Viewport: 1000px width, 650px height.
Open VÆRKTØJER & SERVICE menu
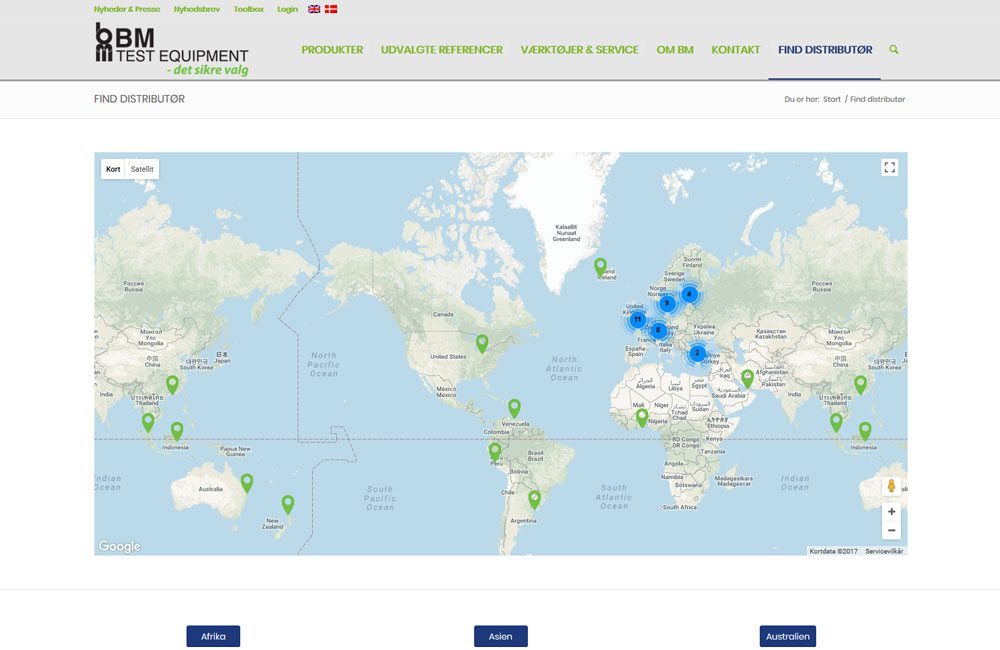point(579,50)
